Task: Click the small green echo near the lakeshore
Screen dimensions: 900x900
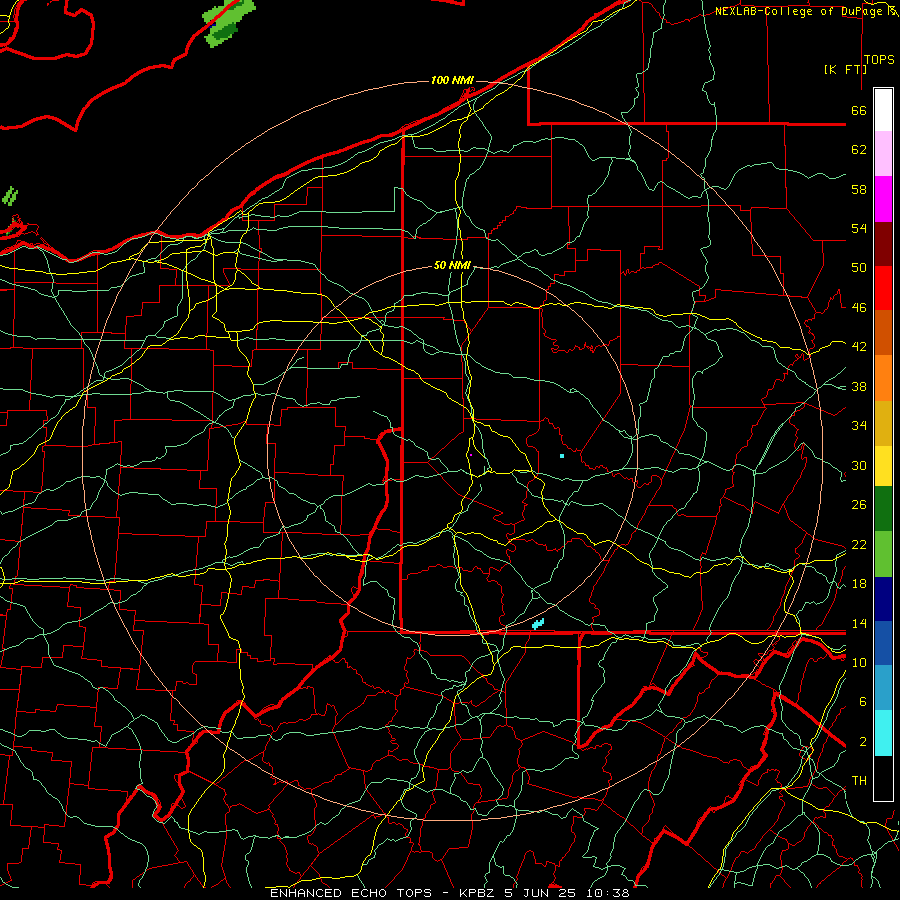Action: pyautogui.click(x=10, y=196)
